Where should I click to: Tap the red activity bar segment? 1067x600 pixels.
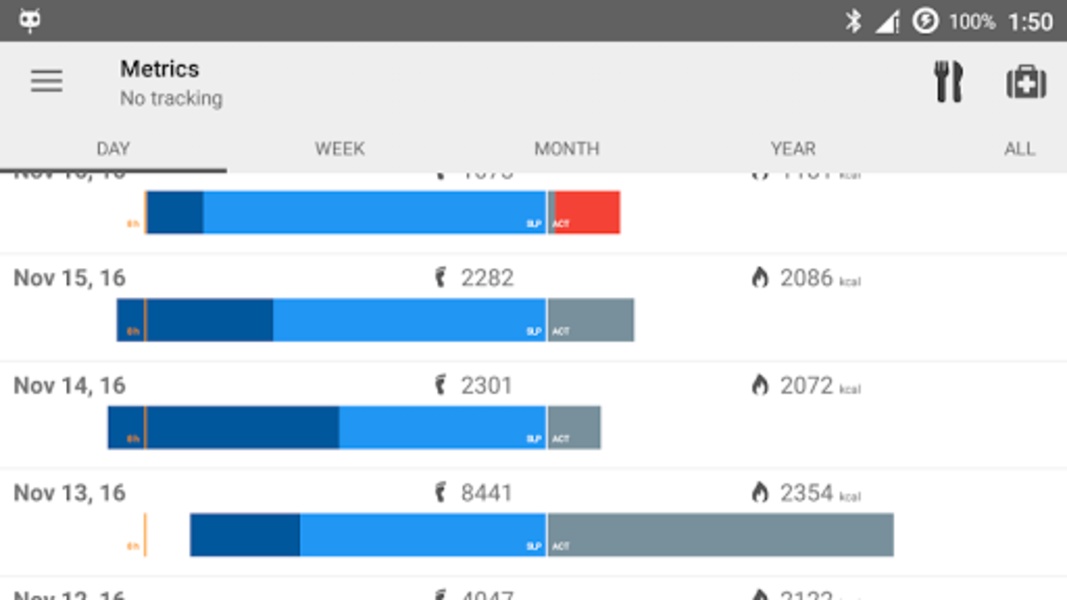pos(587,212)
